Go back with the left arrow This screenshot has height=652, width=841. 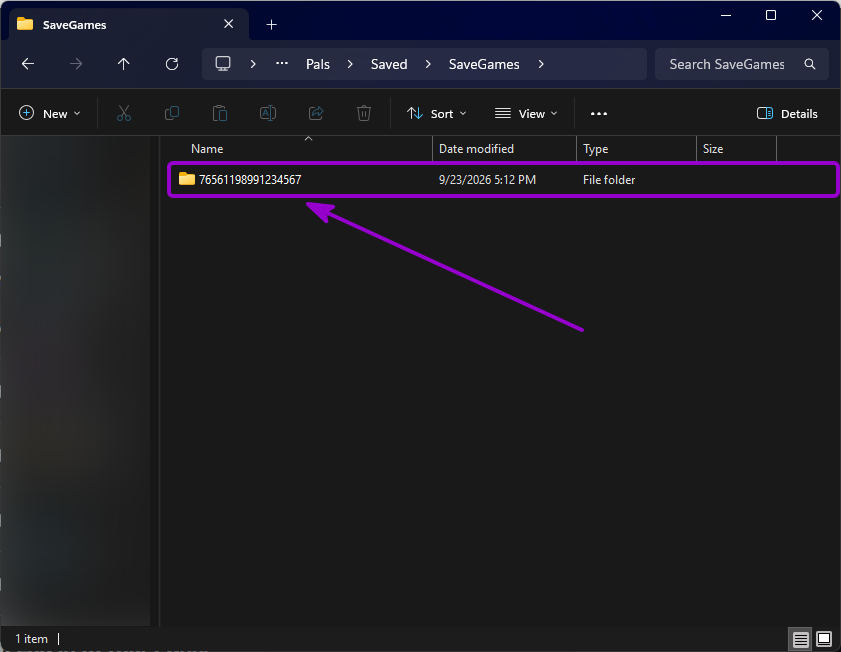(28, 64)
